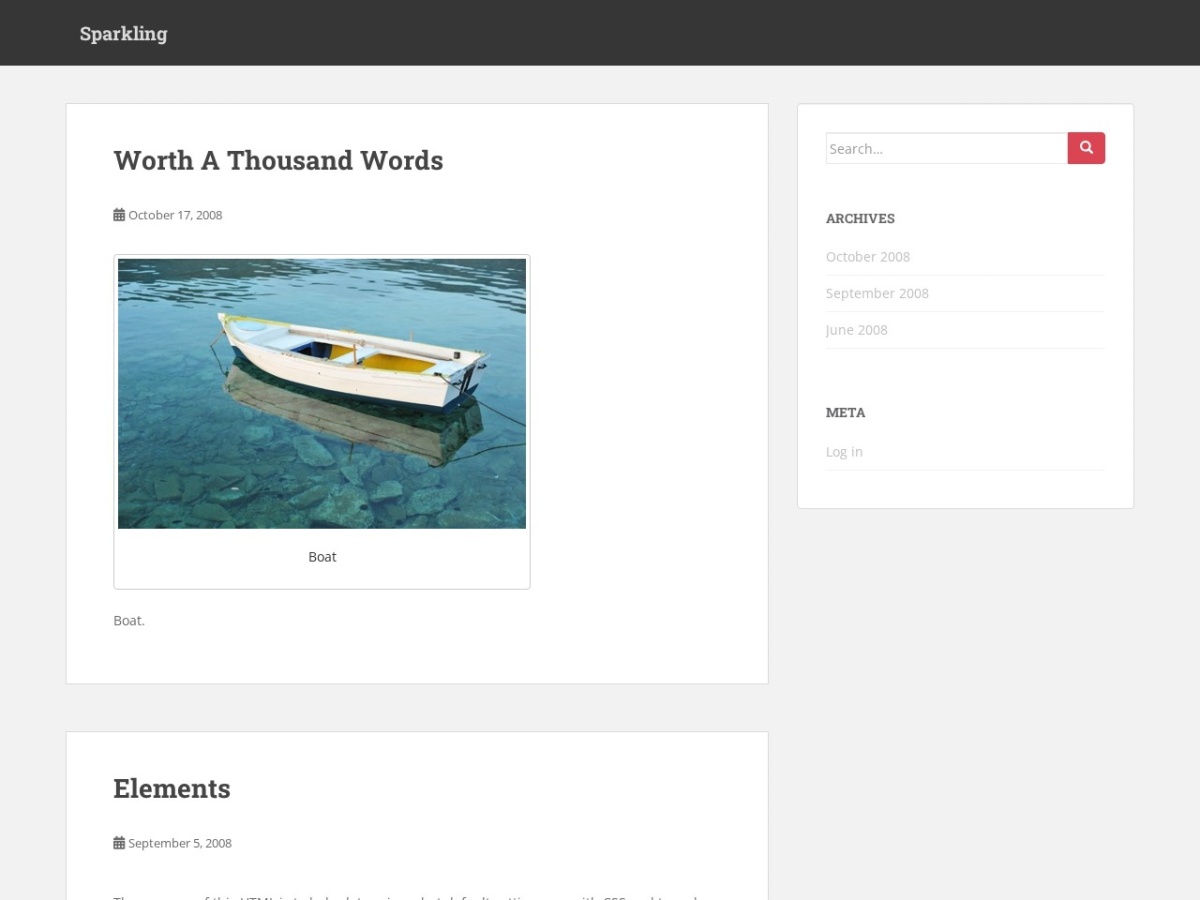Click the red search magnifier button
Screen dimensions: 1200x900
(x=1086, y=148)
